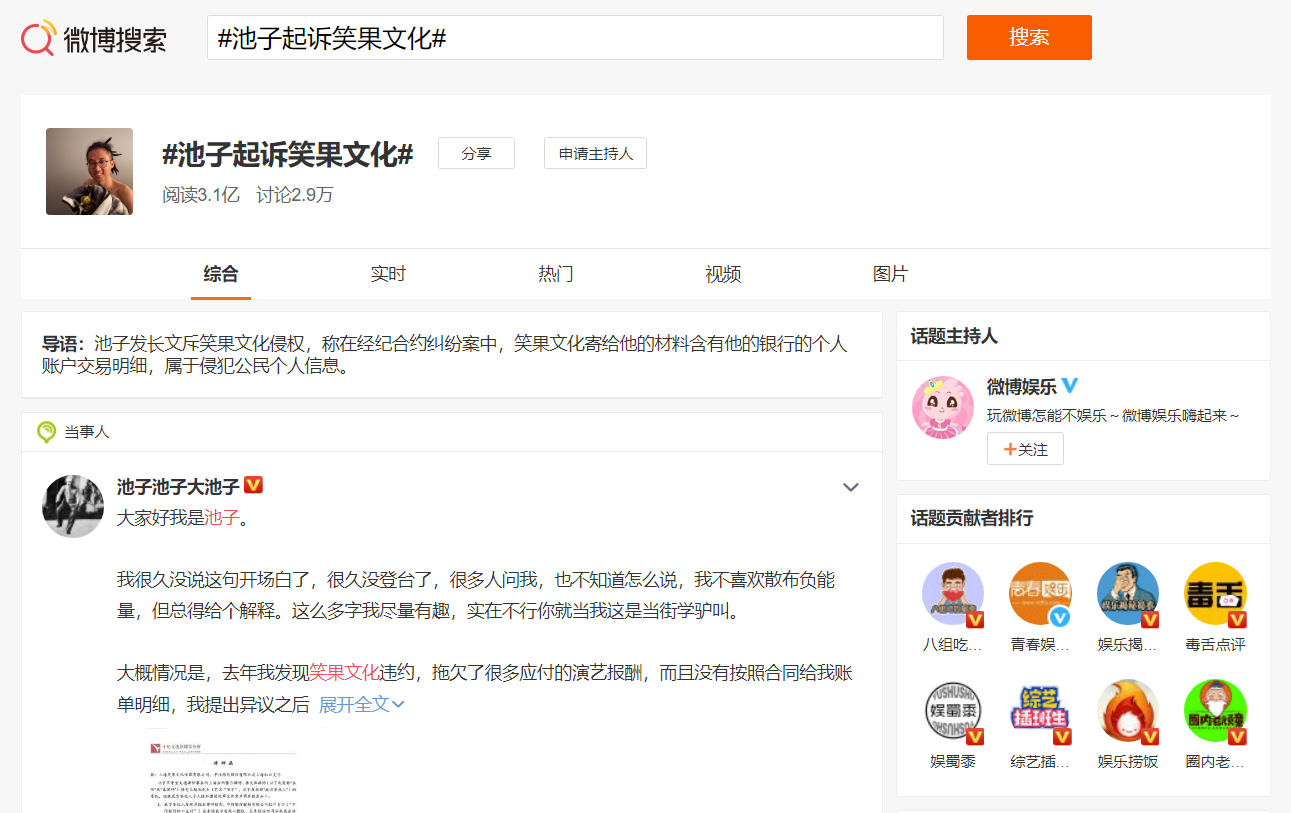Click the 讨论2.9万 discussion count

[x=295, y=195]
